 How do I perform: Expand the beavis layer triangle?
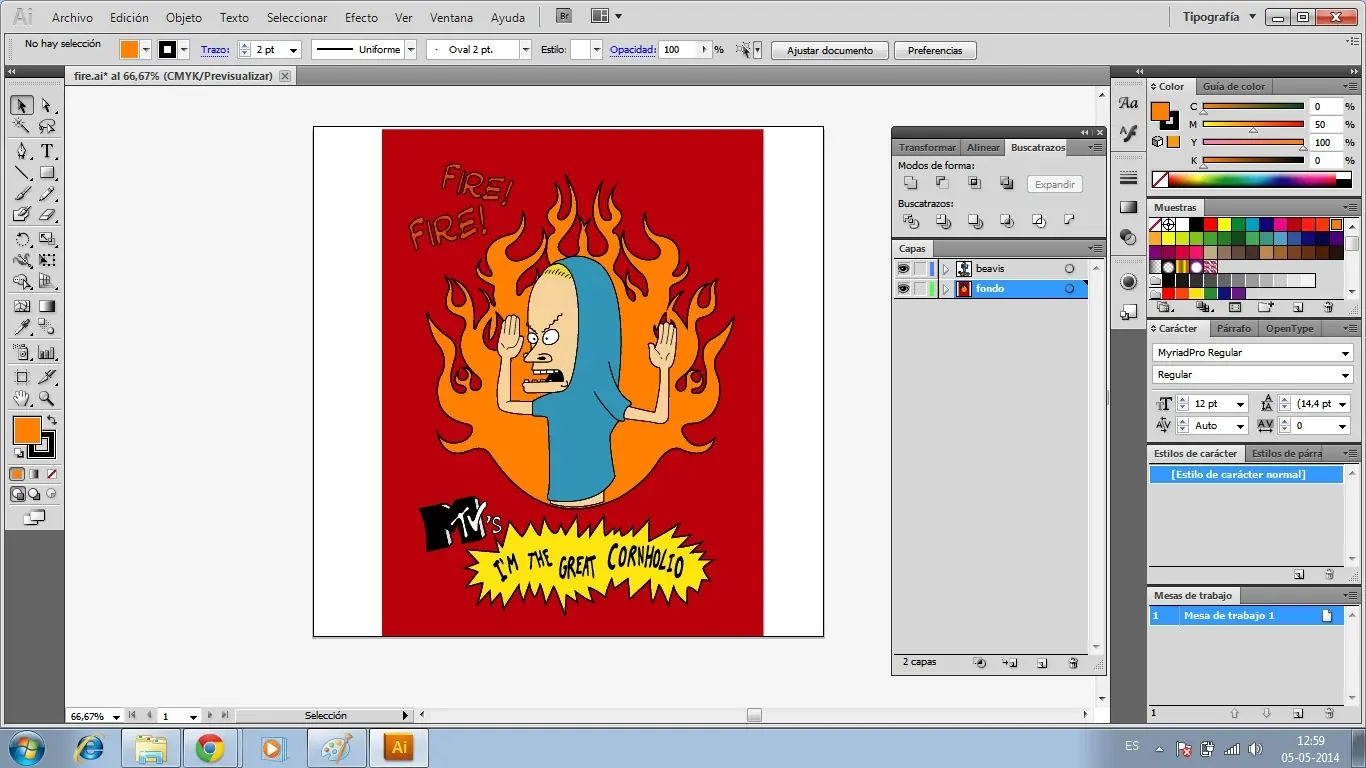coord(946,269)
